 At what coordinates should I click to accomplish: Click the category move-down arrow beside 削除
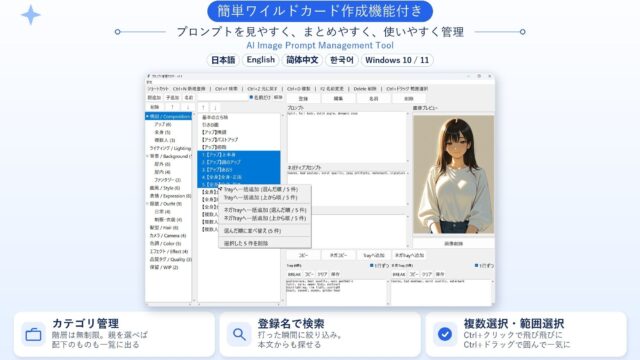[187, 107]
